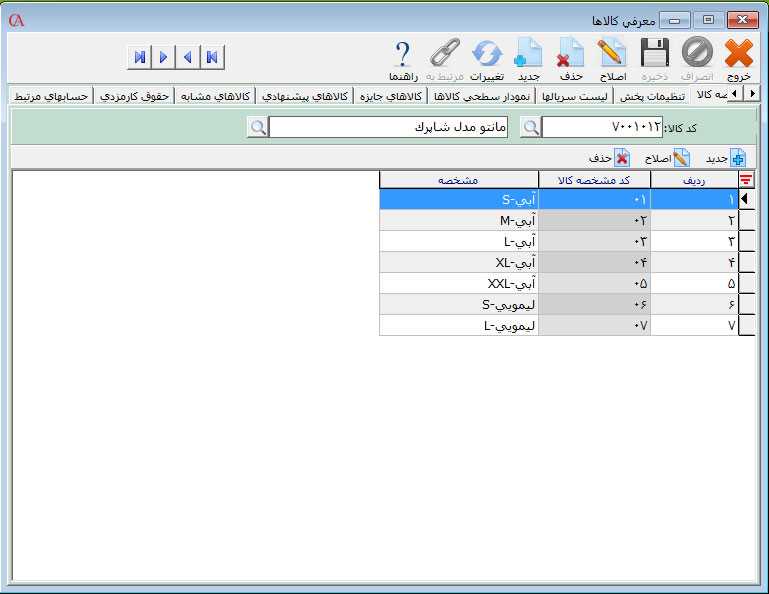Click حذف button above the specifications grid
The height and width of the screenshot is (594, 769).
tap(609, 158)
